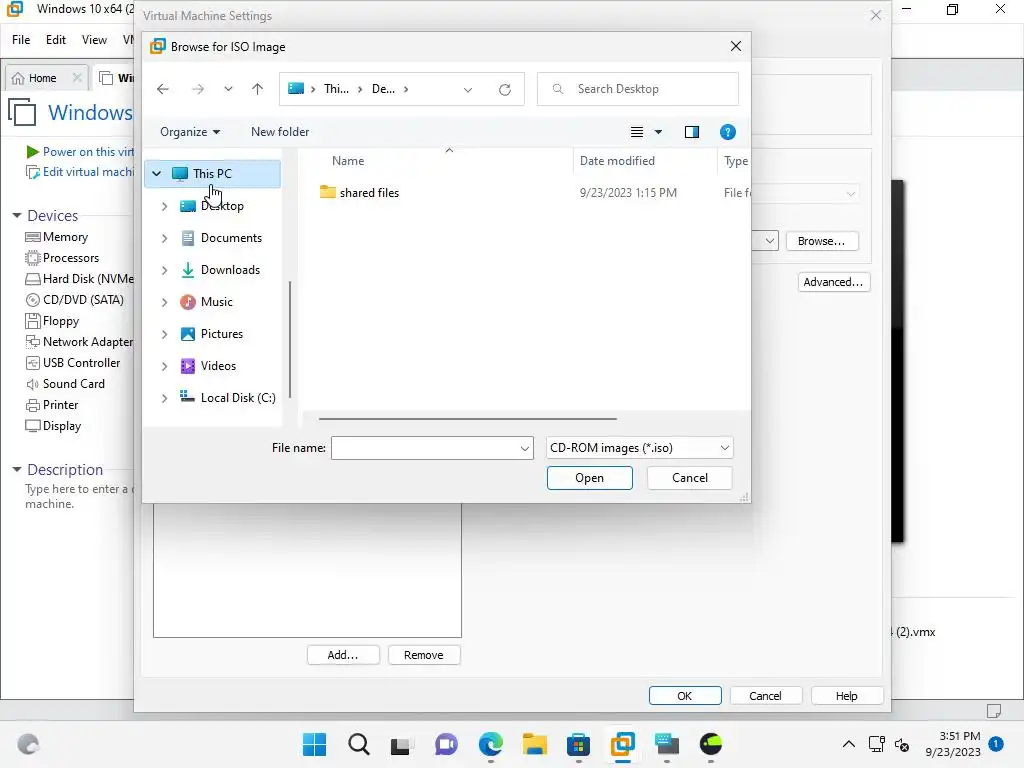Open the recent locations chevron
Viewport: 1024px width, 768px height.
click(228, 89)
